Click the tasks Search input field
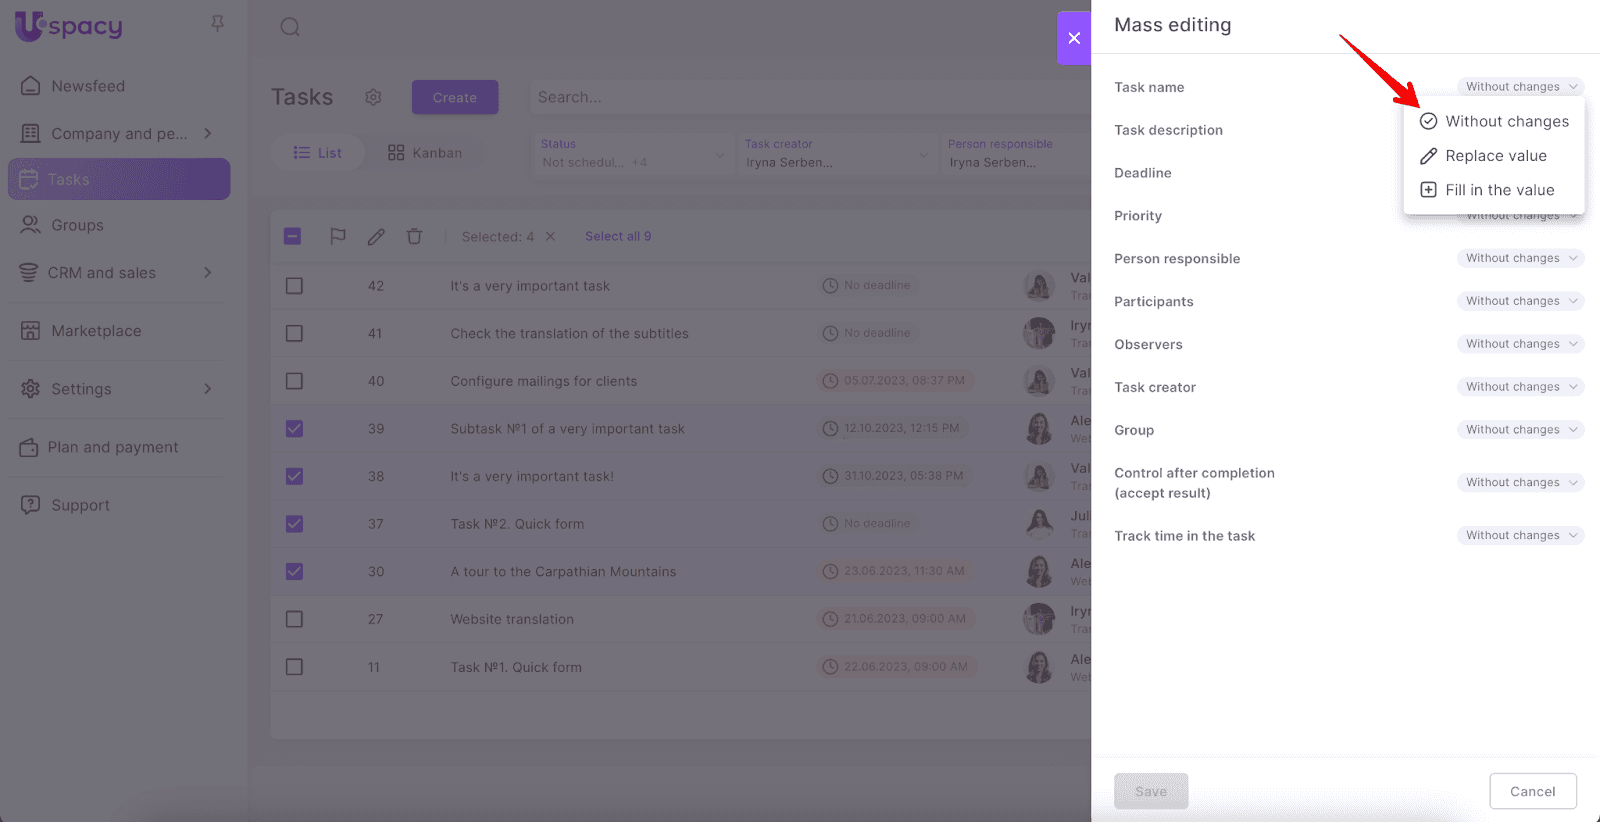 click(800, 97)
